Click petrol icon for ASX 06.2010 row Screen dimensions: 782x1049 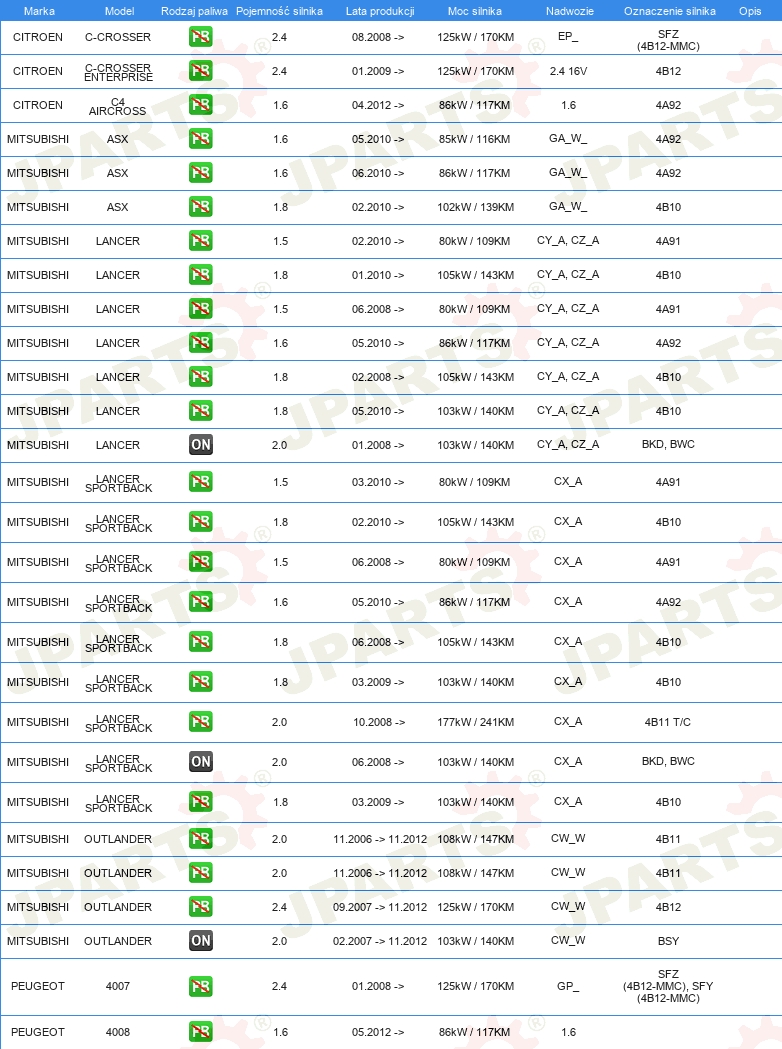tap(201, 173)
